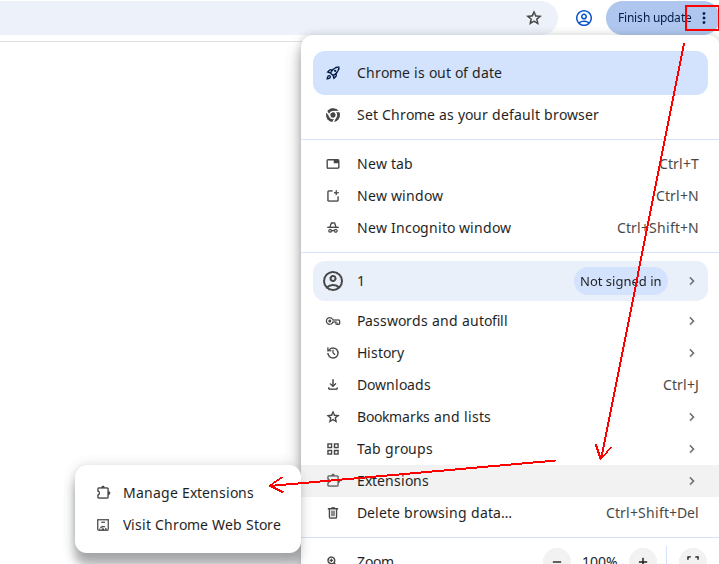Image resolution: width=719 pixels, height=564 pixels.
Task: Open the profile avatar icon in toolbar
Action: pyautogui.click(x=584, y=18)
